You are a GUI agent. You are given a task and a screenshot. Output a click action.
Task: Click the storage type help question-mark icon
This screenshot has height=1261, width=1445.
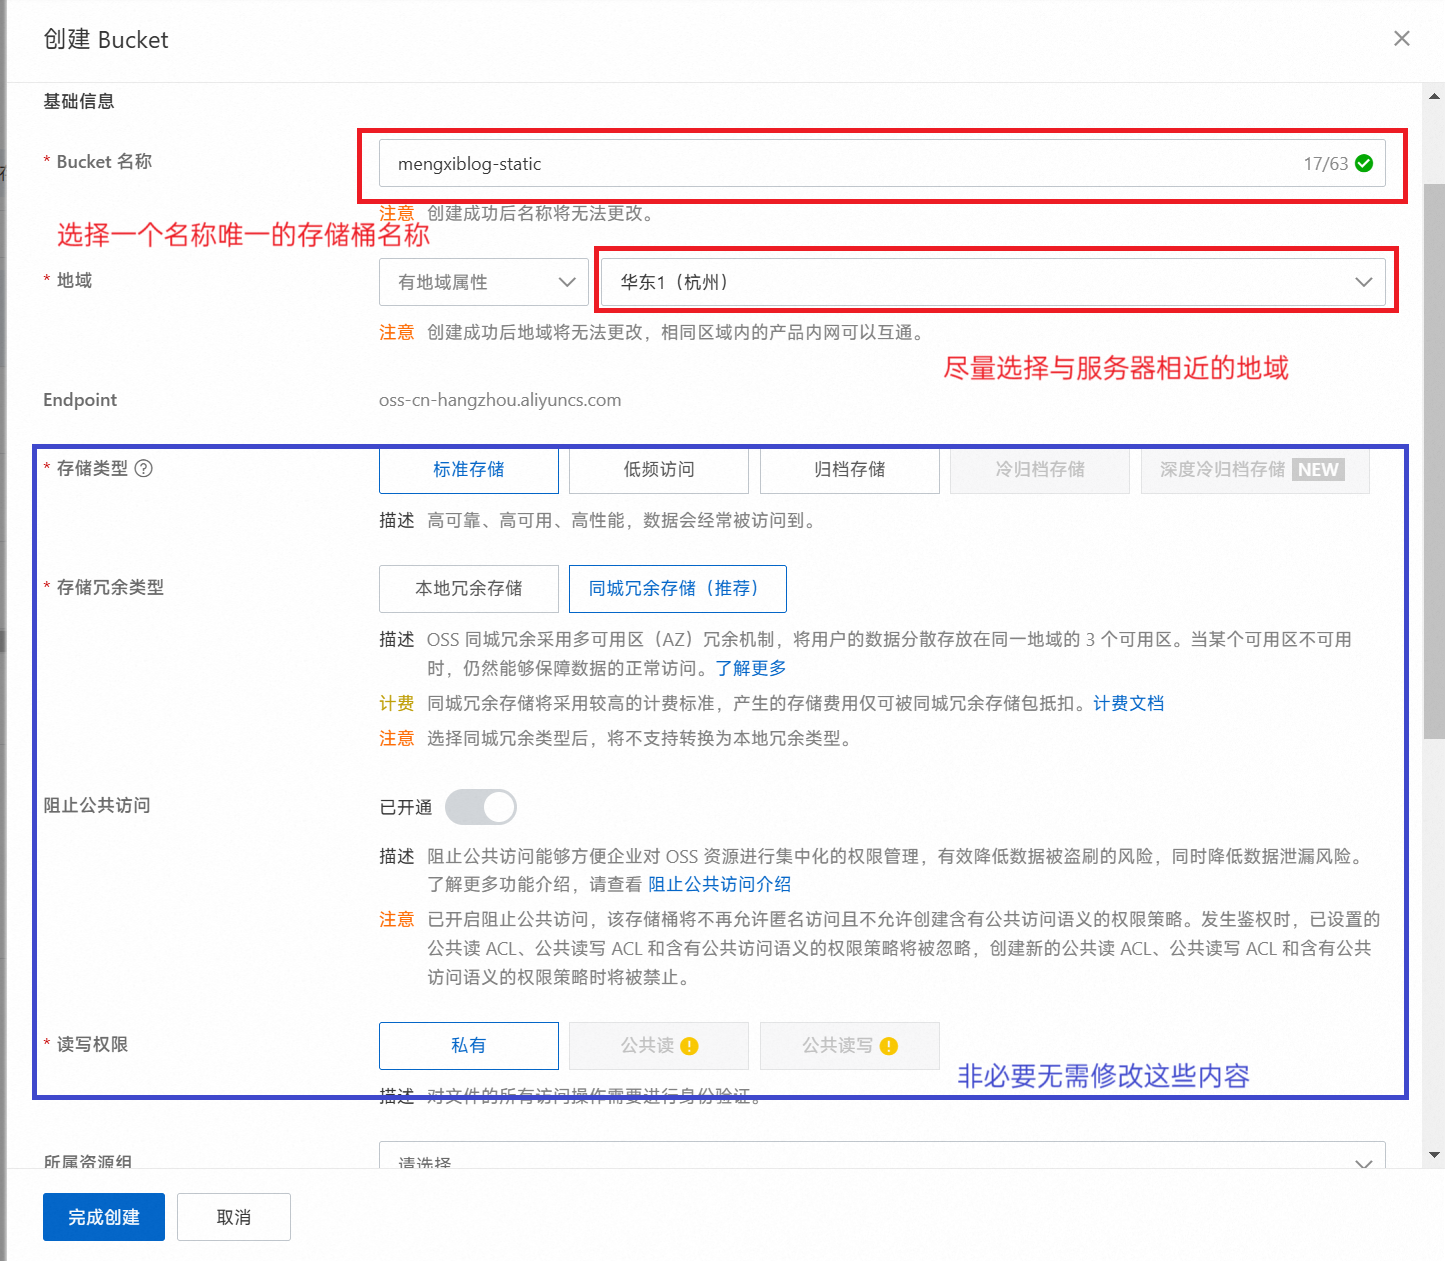(x=144, y=468)
